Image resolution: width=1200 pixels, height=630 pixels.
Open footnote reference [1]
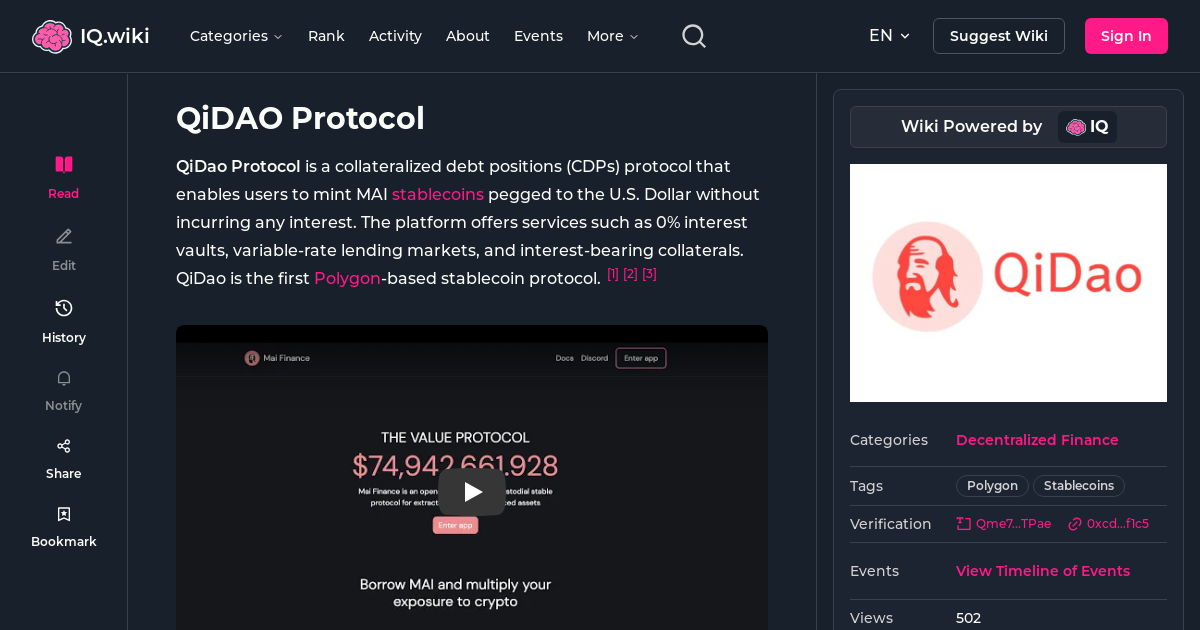(x=613, y=273)
